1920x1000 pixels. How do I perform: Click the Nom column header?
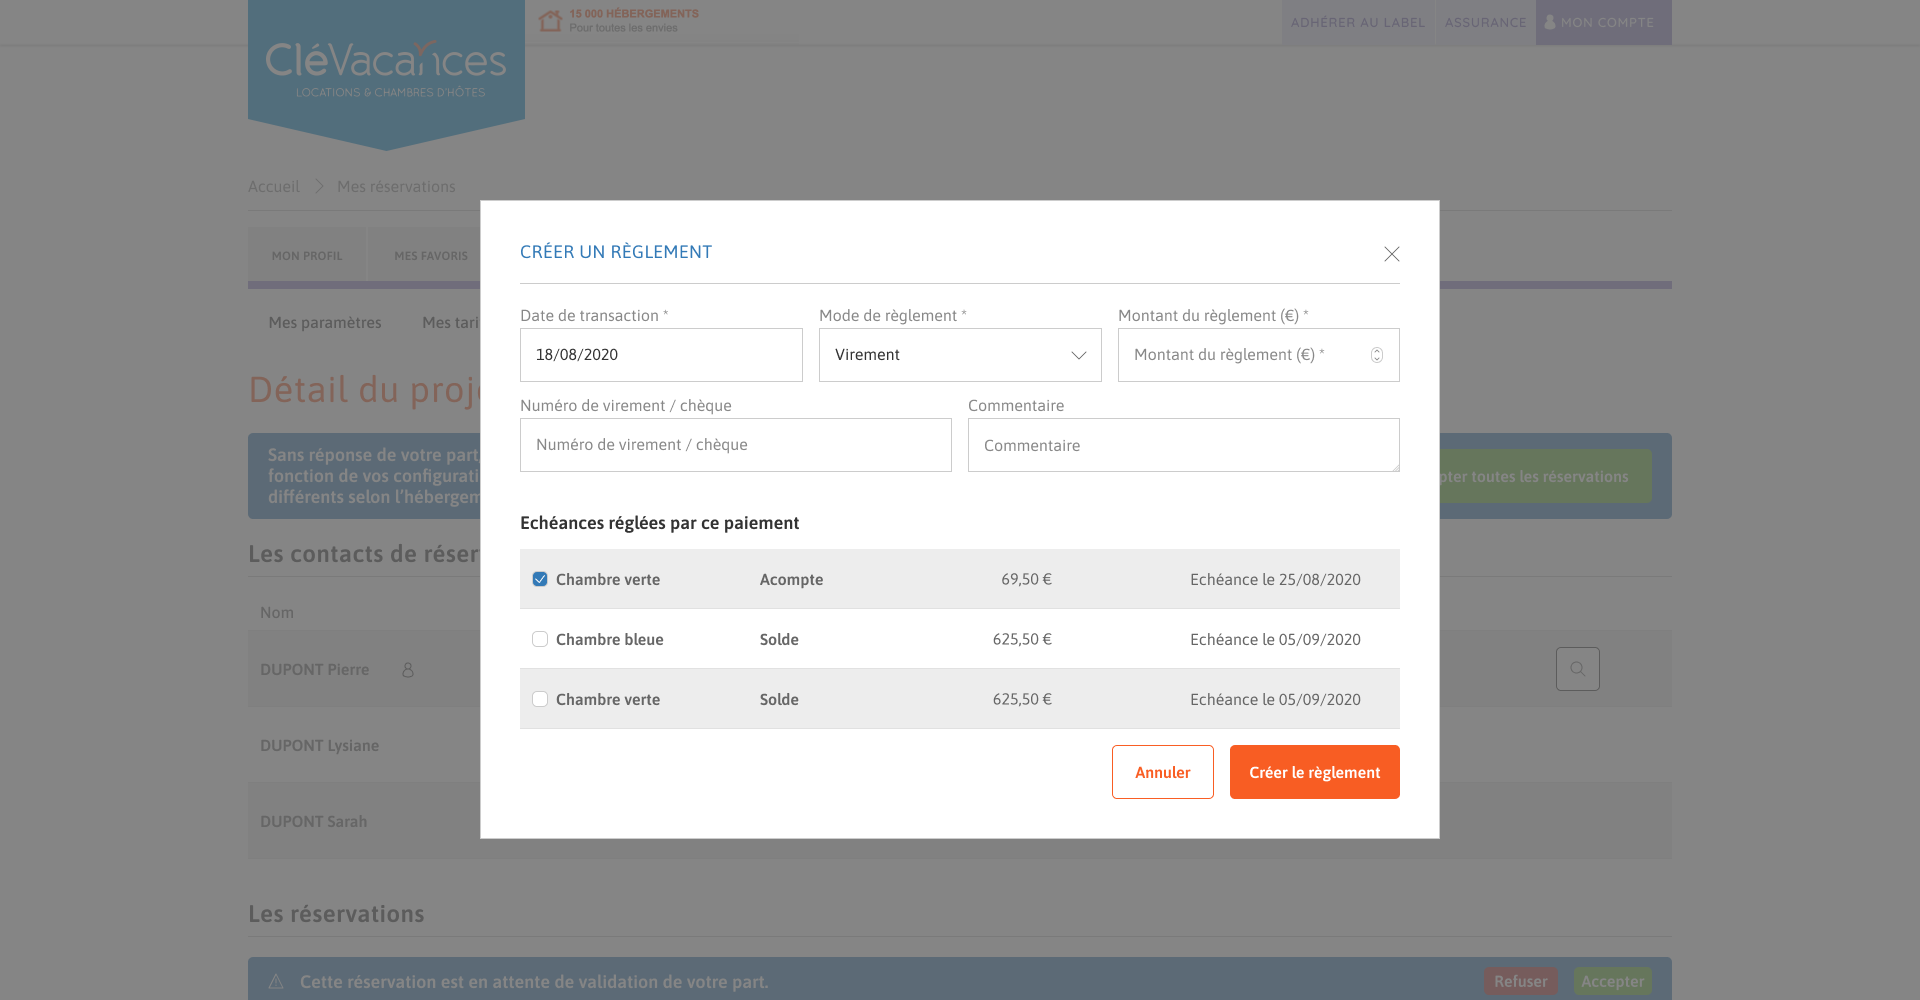277,612
